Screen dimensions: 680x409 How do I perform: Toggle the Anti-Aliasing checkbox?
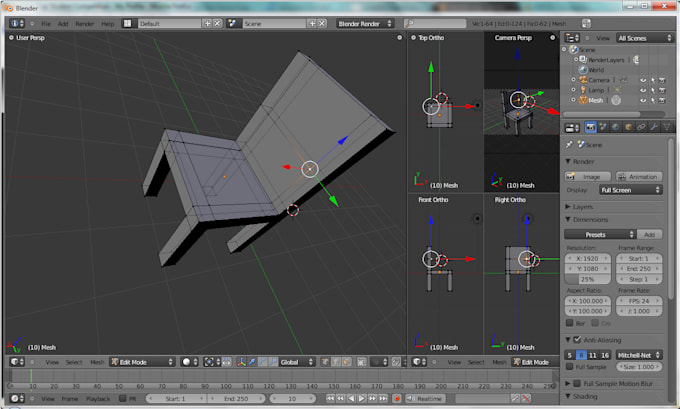click(x=577, y=340)
